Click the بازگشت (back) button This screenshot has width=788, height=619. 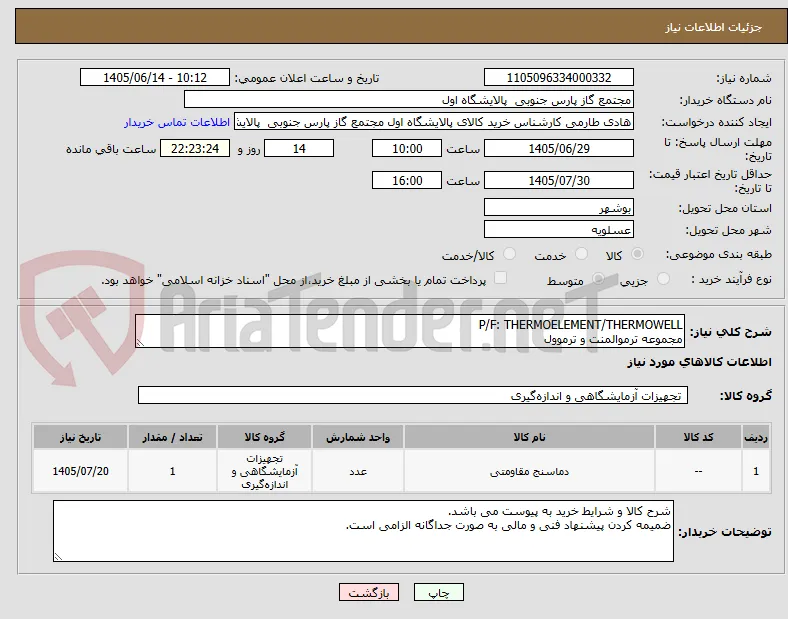[369, 592]
